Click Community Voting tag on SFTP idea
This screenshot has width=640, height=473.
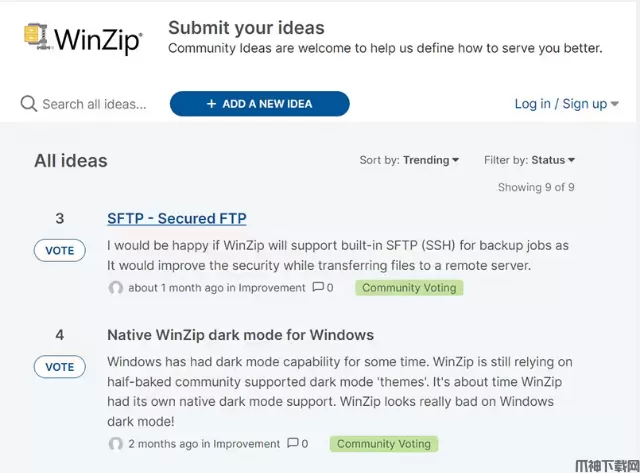pos(409,288)
